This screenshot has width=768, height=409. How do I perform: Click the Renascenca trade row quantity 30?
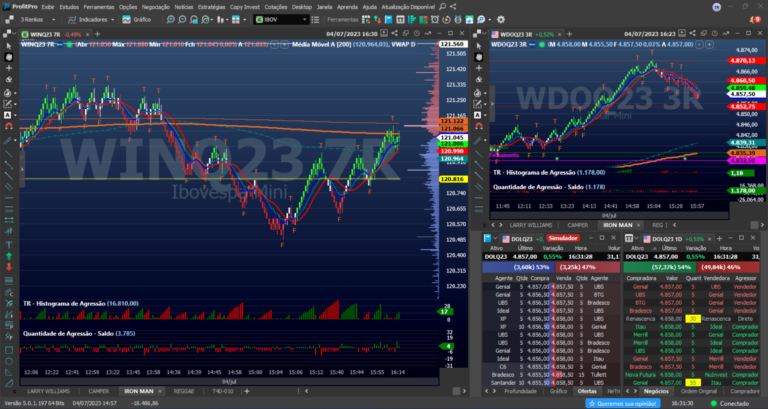tap(693, 318)
